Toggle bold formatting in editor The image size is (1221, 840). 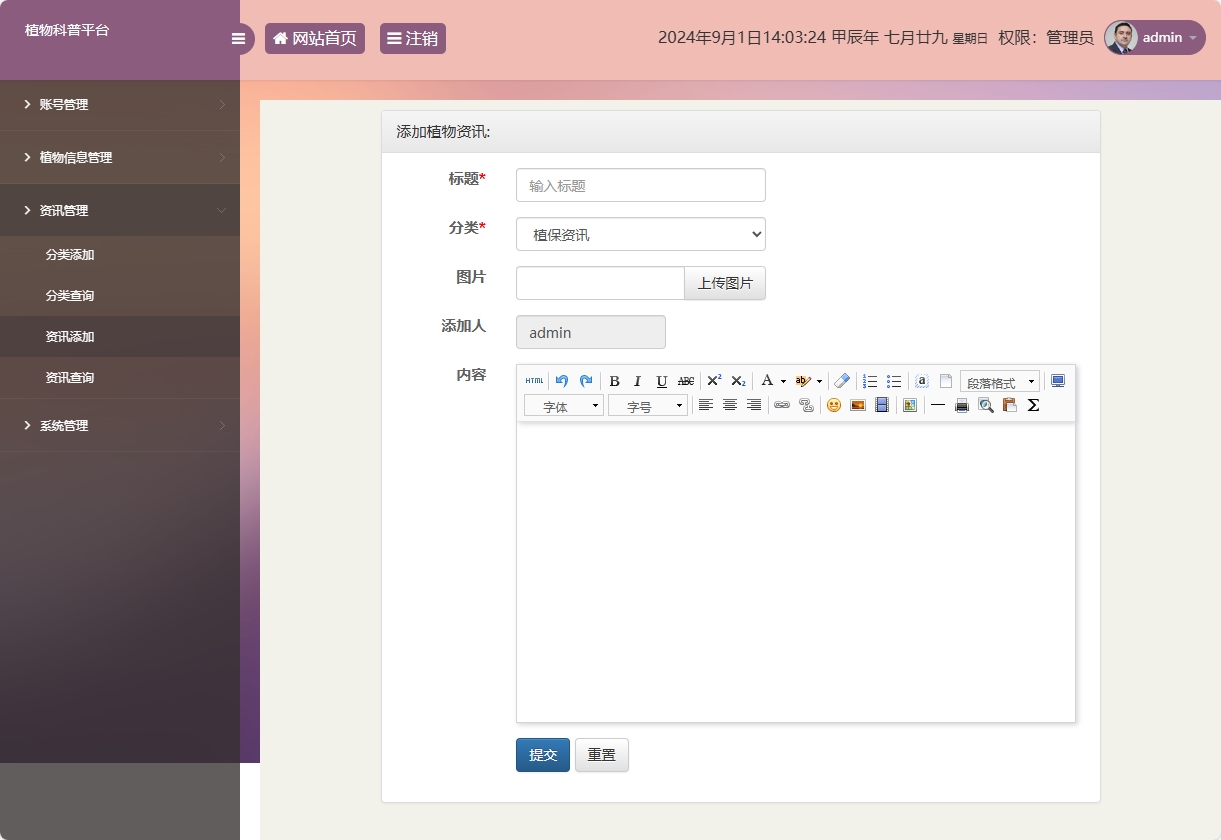point(614,381)
